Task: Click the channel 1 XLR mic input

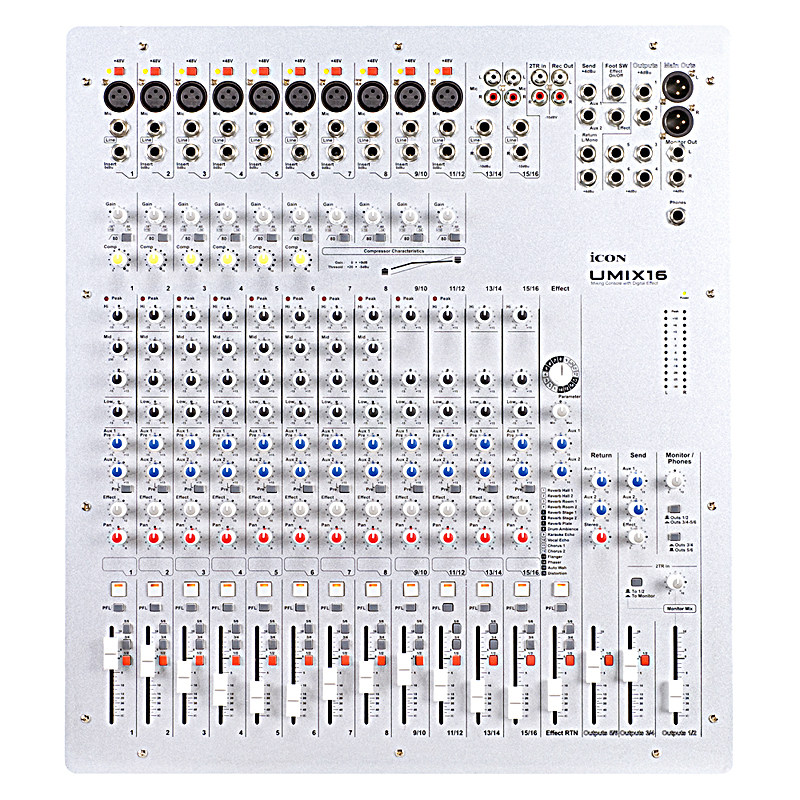Action: (119, 96)
